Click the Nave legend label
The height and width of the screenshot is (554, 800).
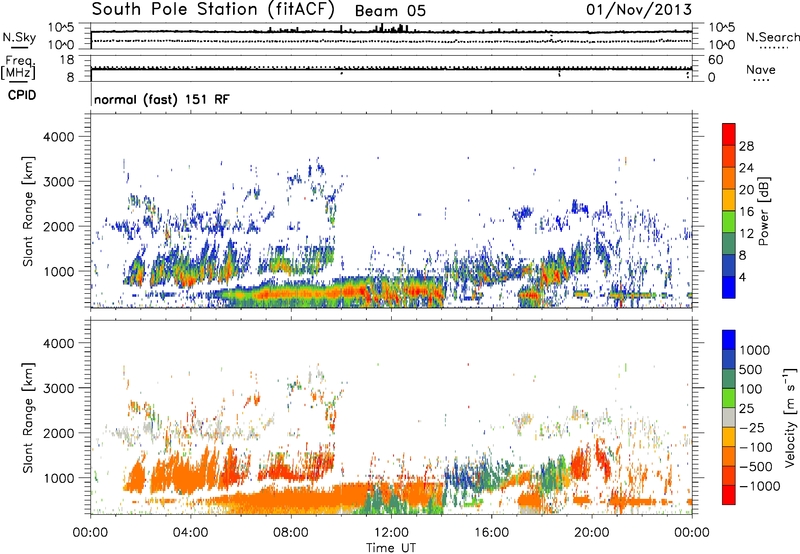(x=761, y=70)
